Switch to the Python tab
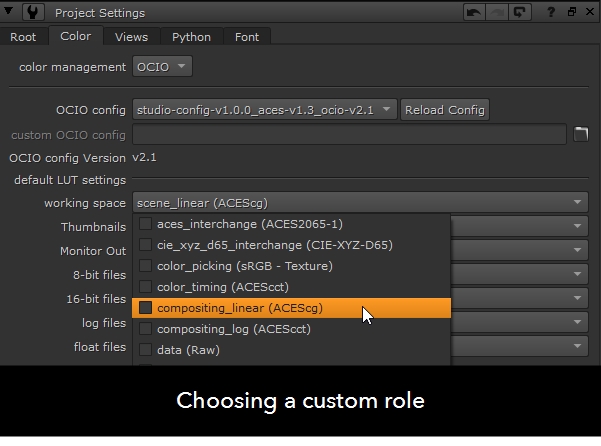 coord(191,37)
